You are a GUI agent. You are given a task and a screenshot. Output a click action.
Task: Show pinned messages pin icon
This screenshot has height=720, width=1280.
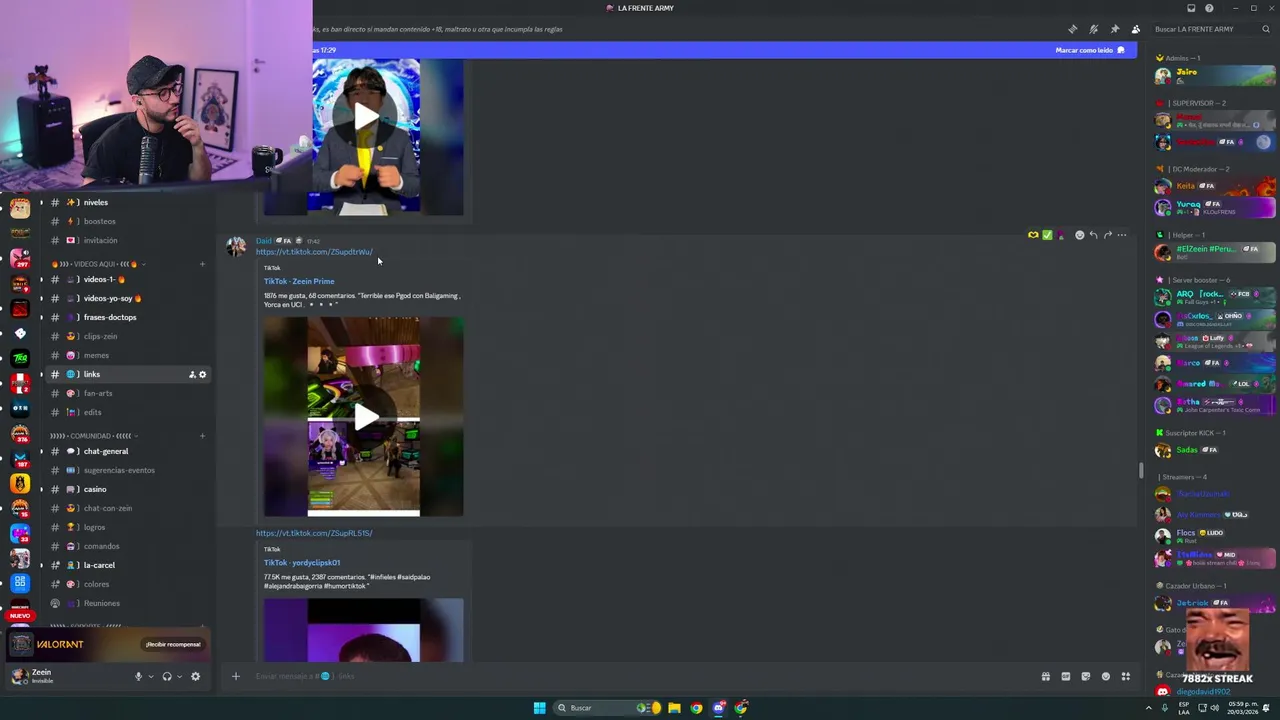pyautogui.click(x=1114, y=29)
